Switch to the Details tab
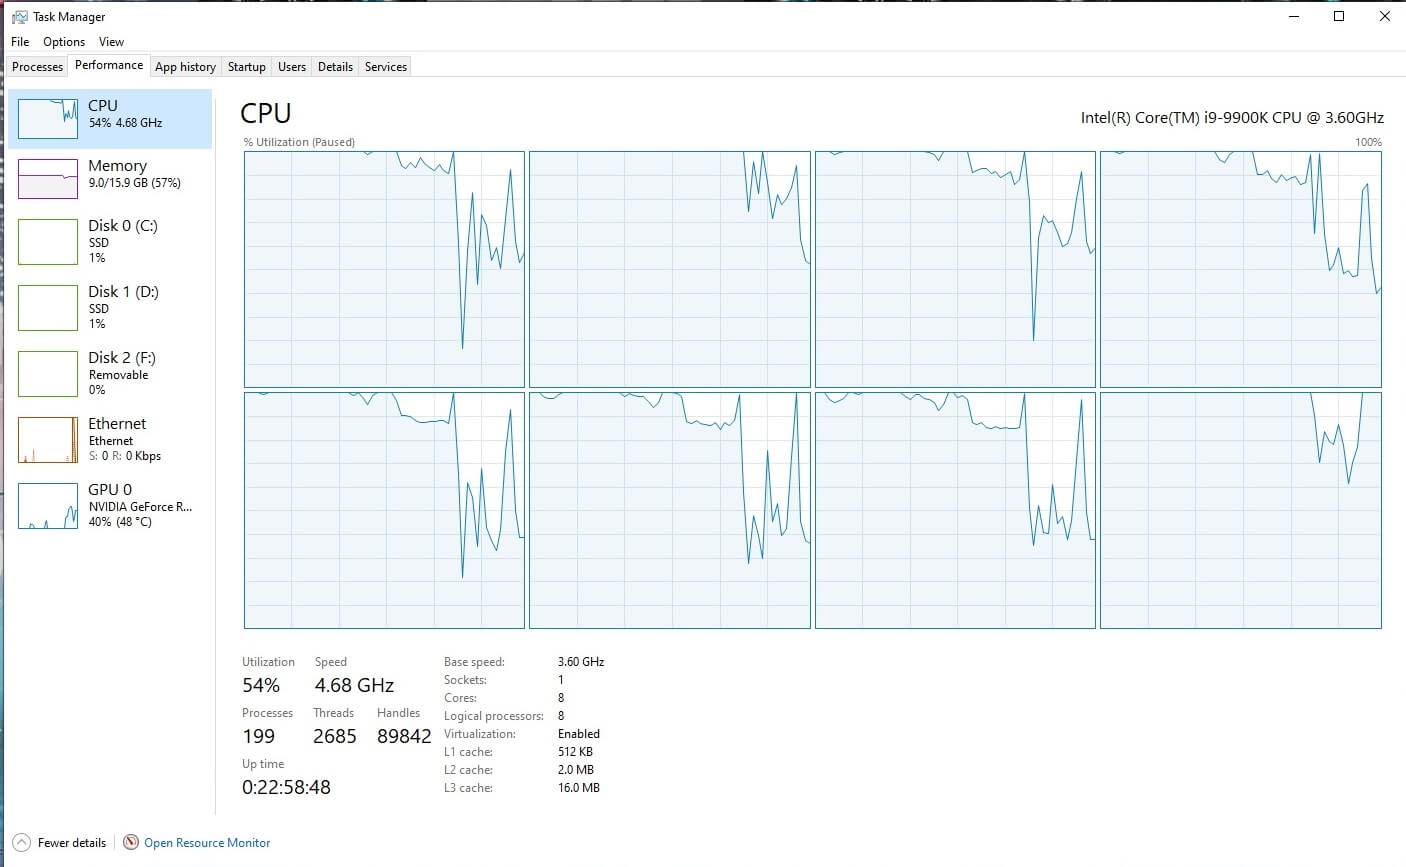Screen dimensions: 1406x867 335,67
